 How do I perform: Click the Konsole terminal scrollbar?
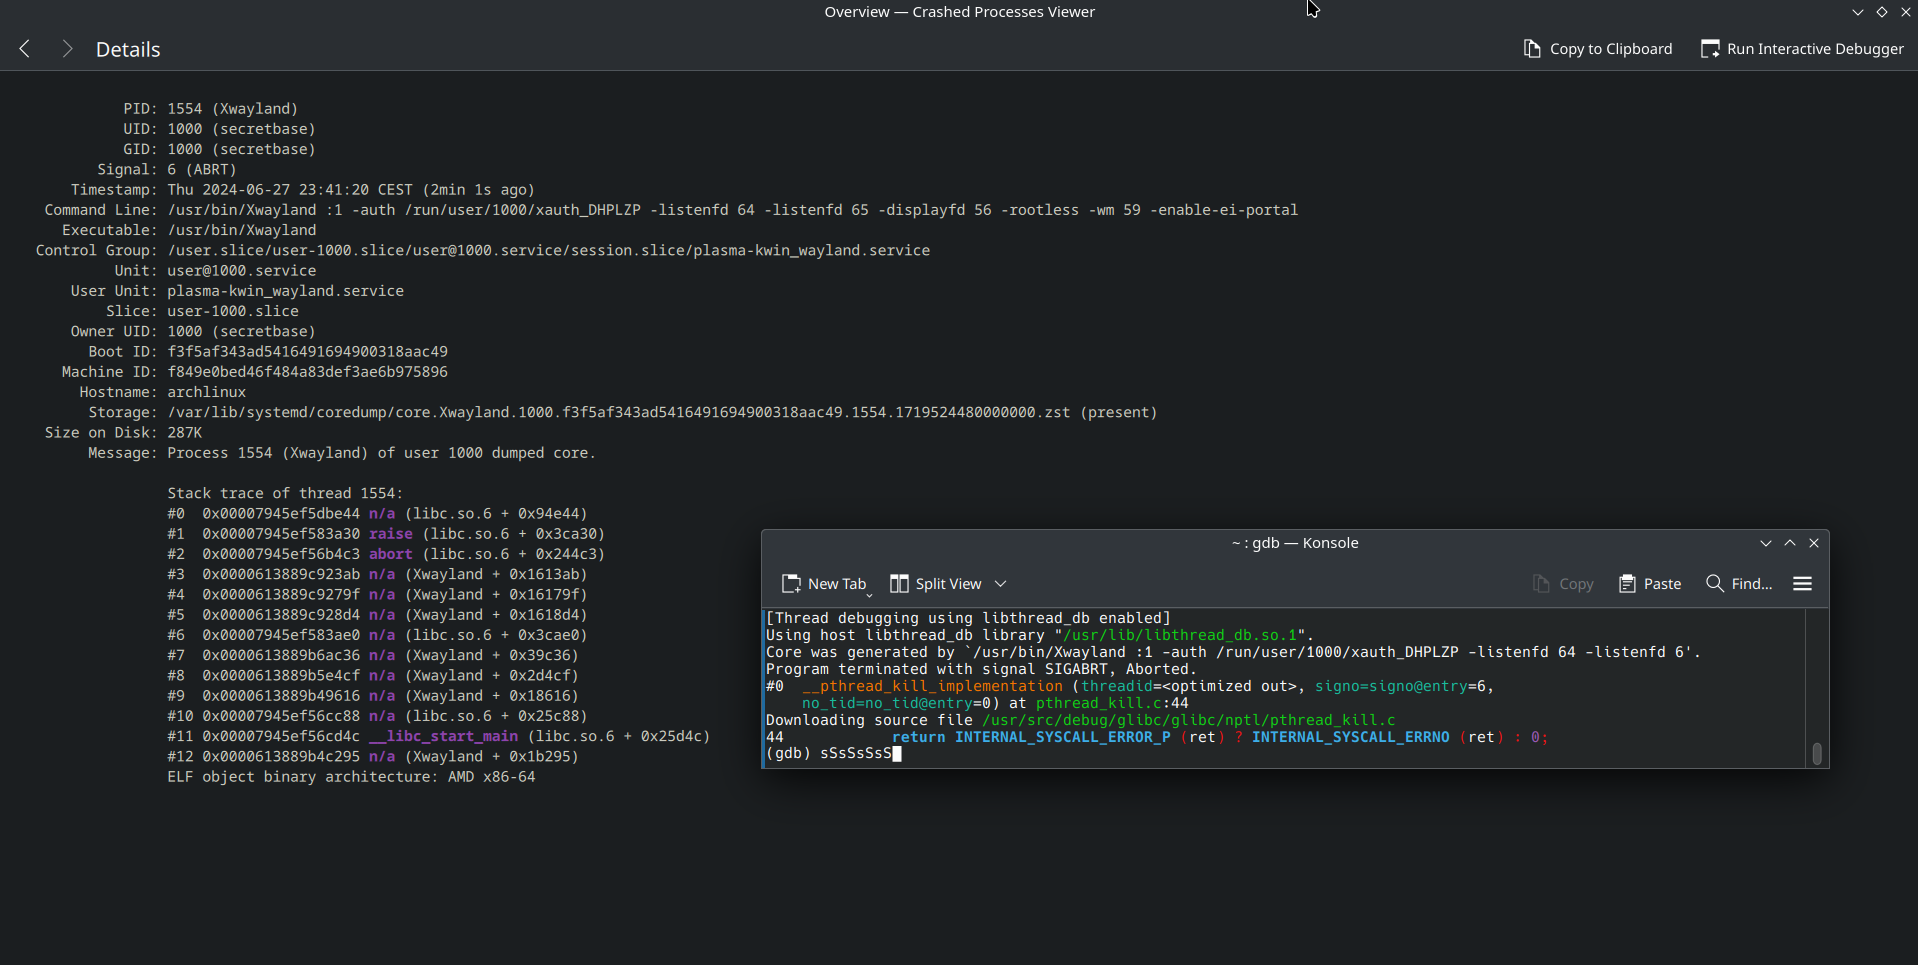[x=1817, y=752]
